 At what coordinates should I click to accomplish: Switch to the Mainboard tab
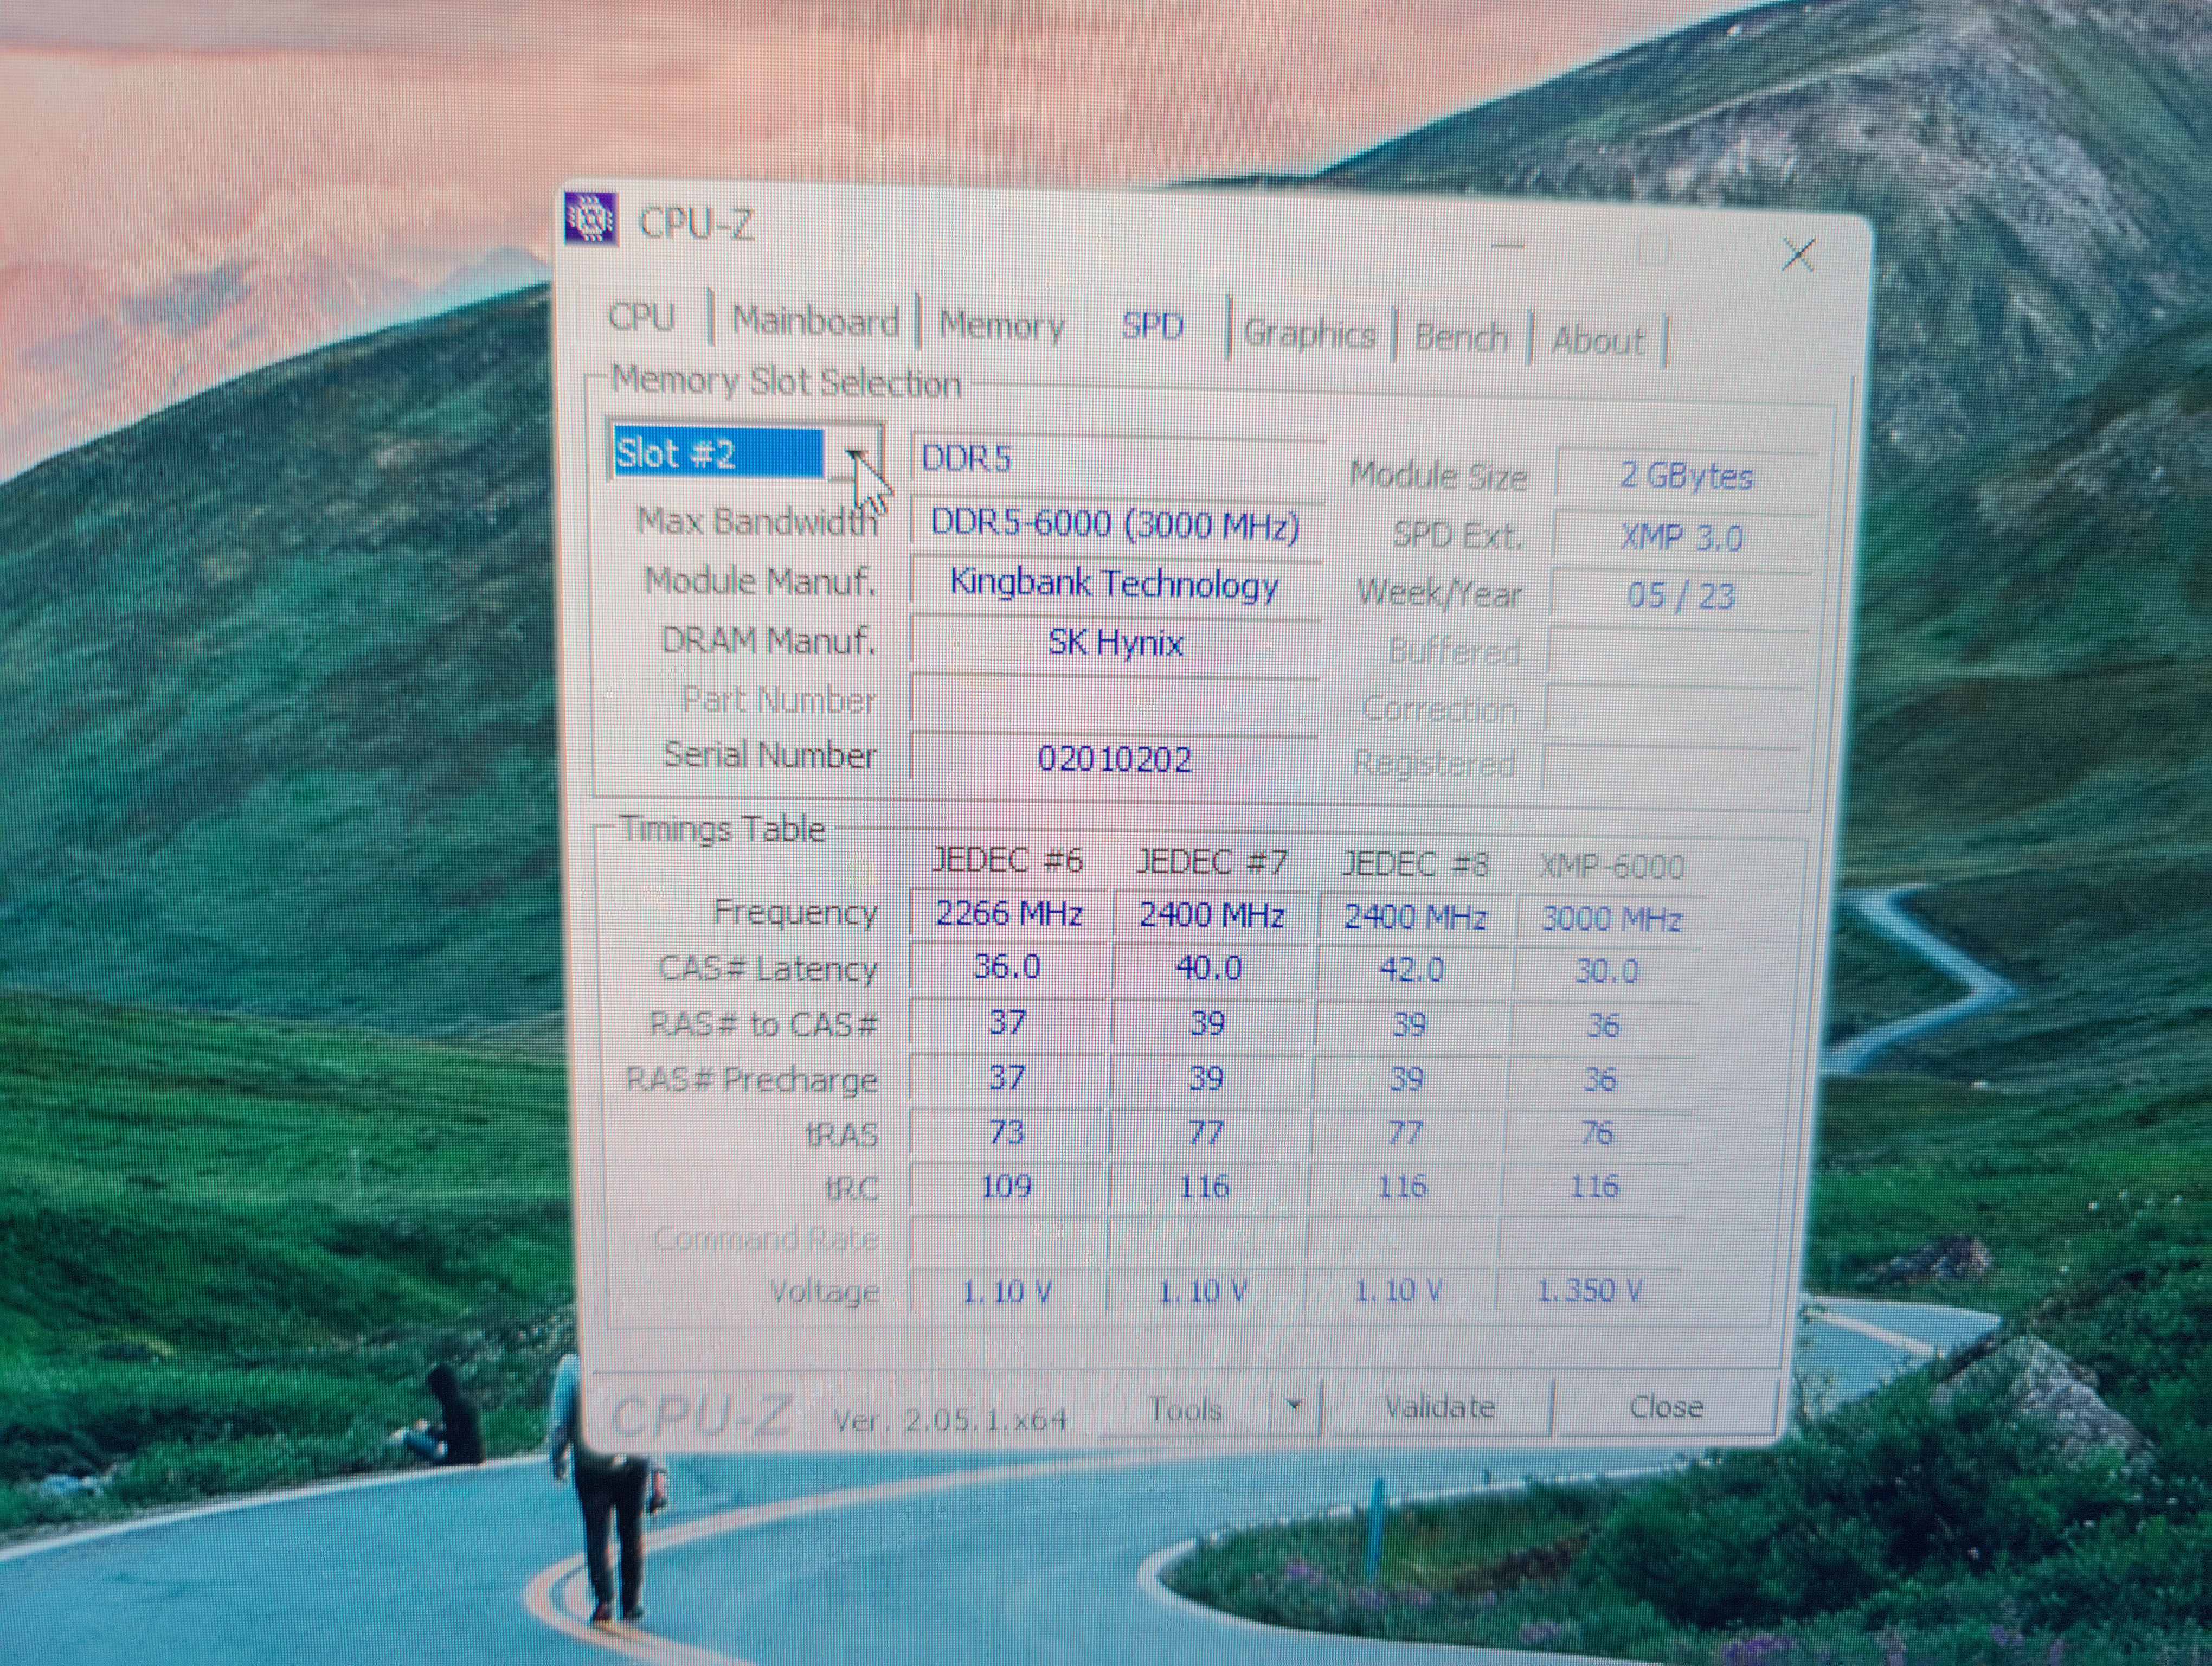click(815, 321)
